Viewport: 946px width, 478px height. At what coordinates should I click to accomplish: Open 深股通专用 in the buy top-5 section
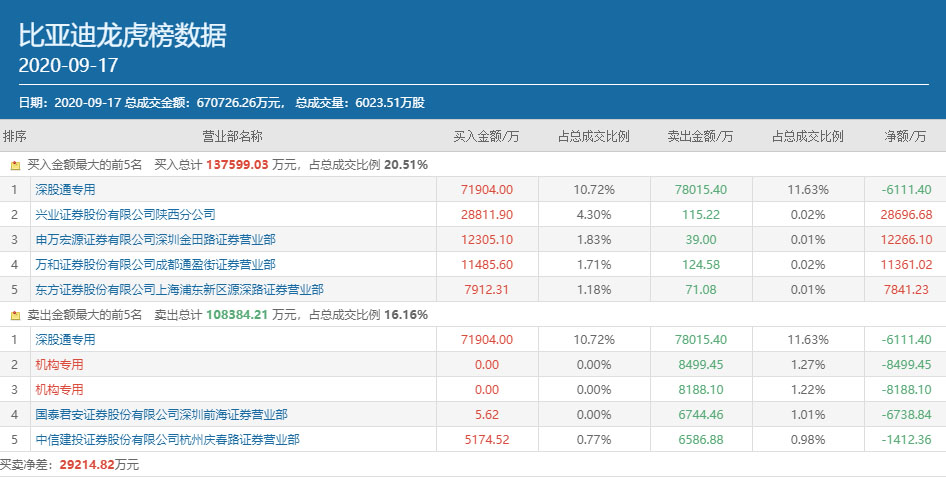click(65, 189)
